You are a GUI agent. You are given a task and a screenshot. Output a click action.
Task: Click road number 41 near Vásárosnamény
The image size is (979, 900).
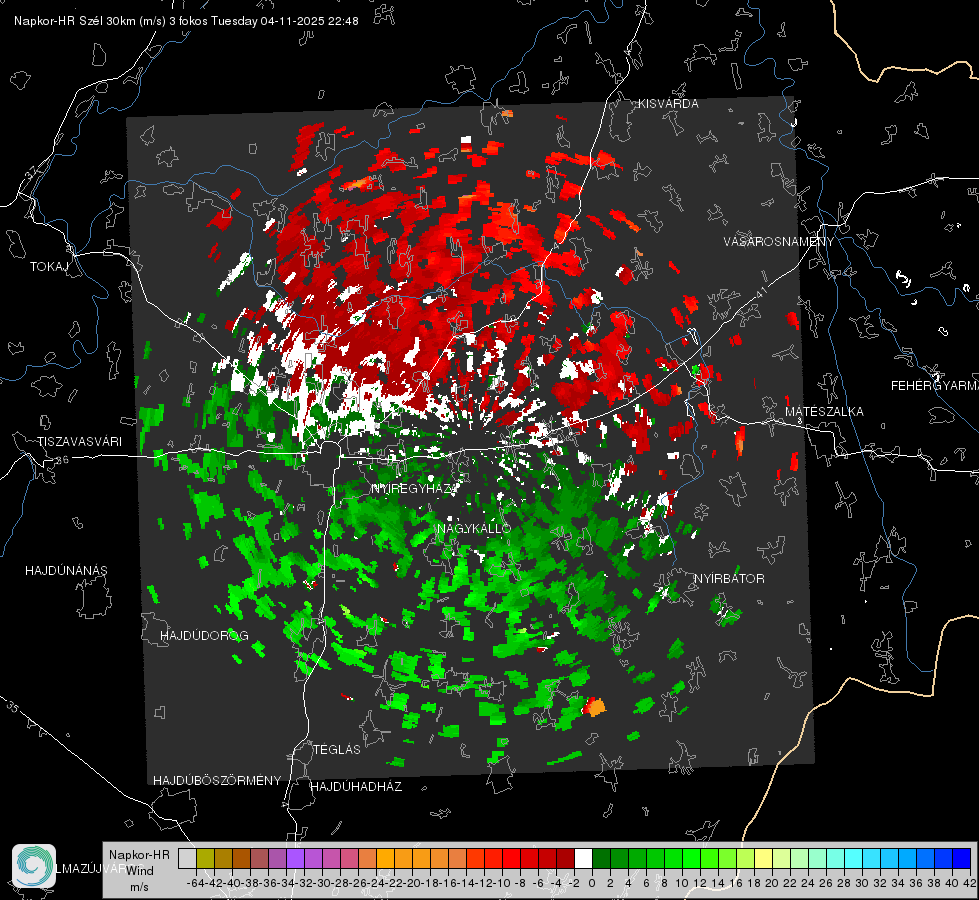point(759,292)
